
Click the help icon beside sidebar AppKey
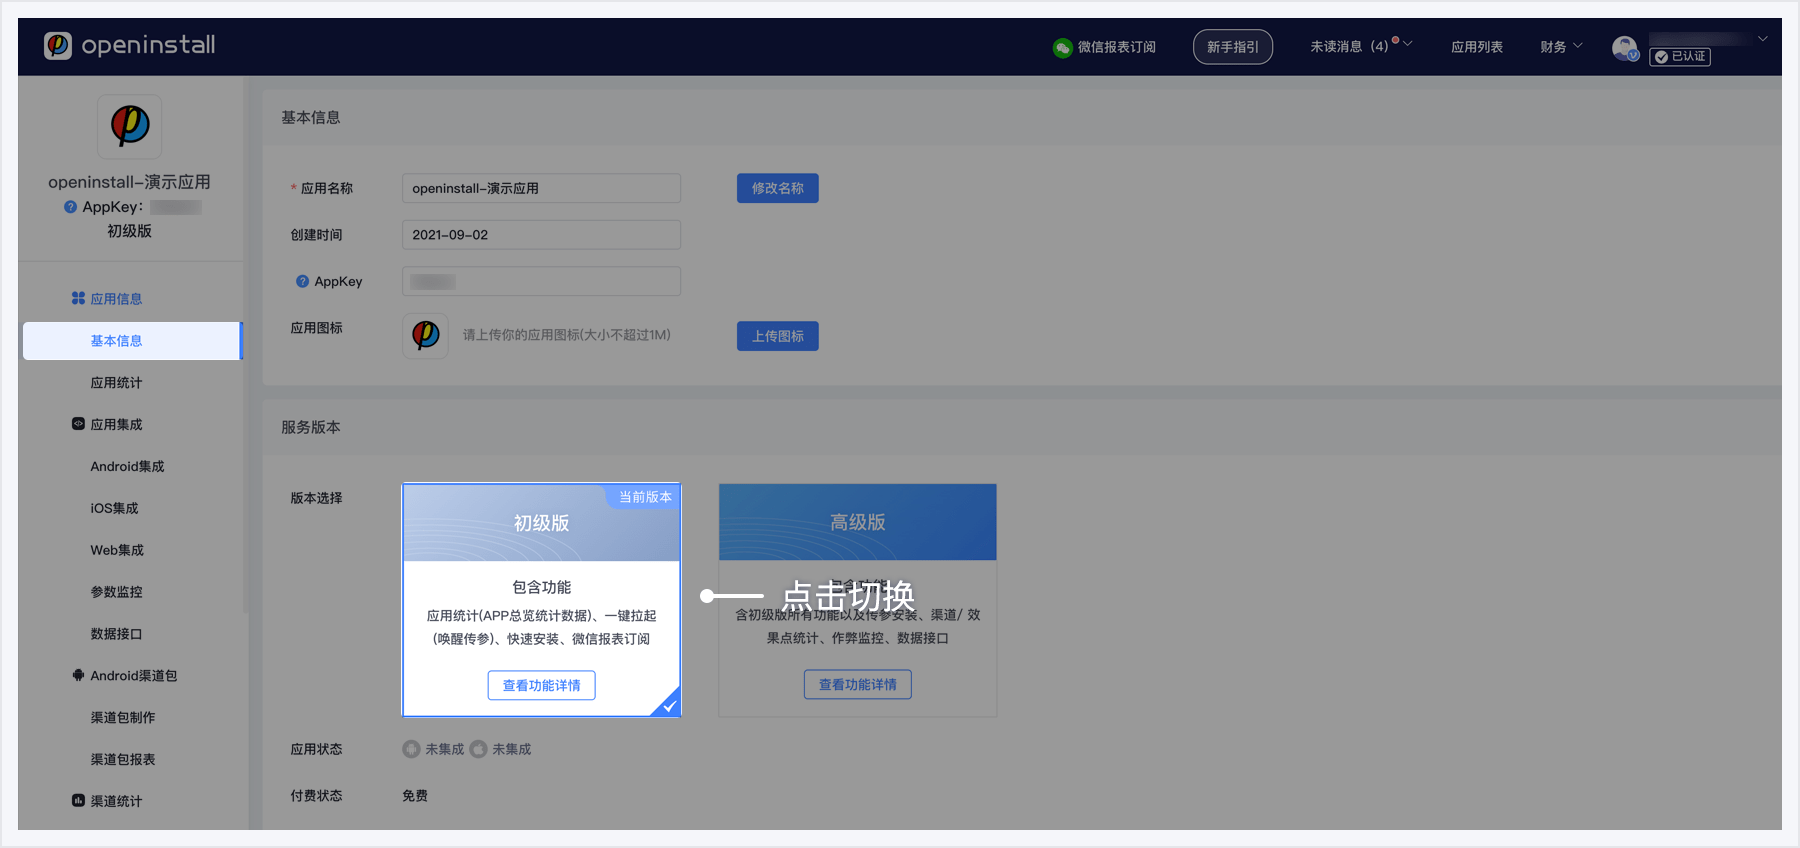click(x=70, y=207)
